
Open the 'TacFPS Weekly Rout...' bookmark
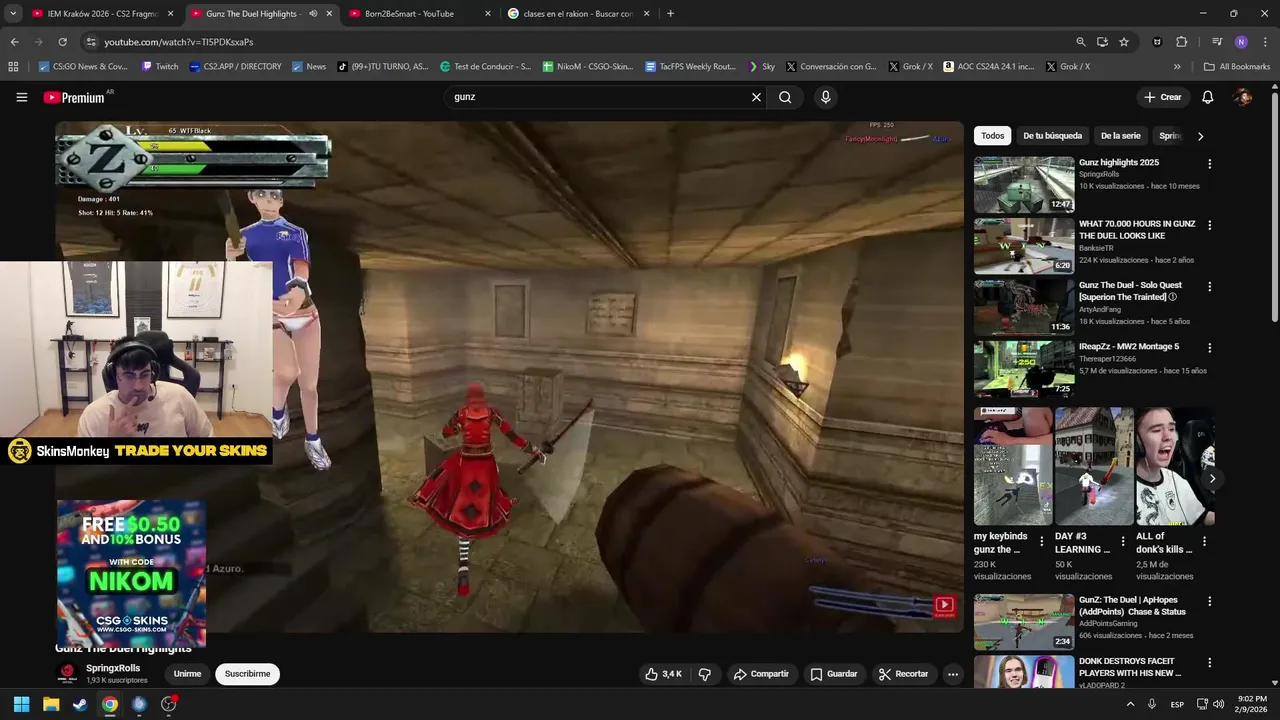[x=690, y=67]
